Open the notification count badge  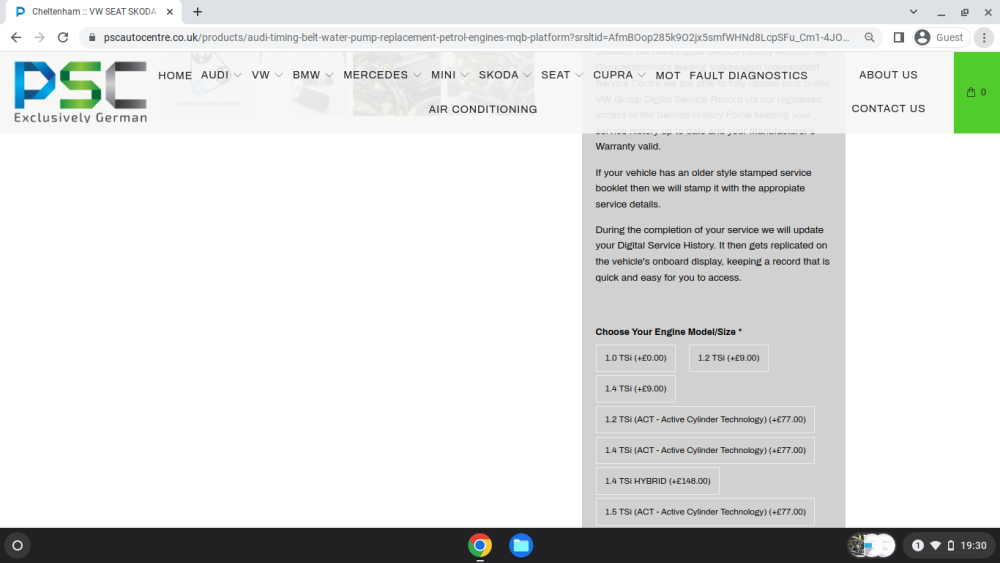[918, 546]
